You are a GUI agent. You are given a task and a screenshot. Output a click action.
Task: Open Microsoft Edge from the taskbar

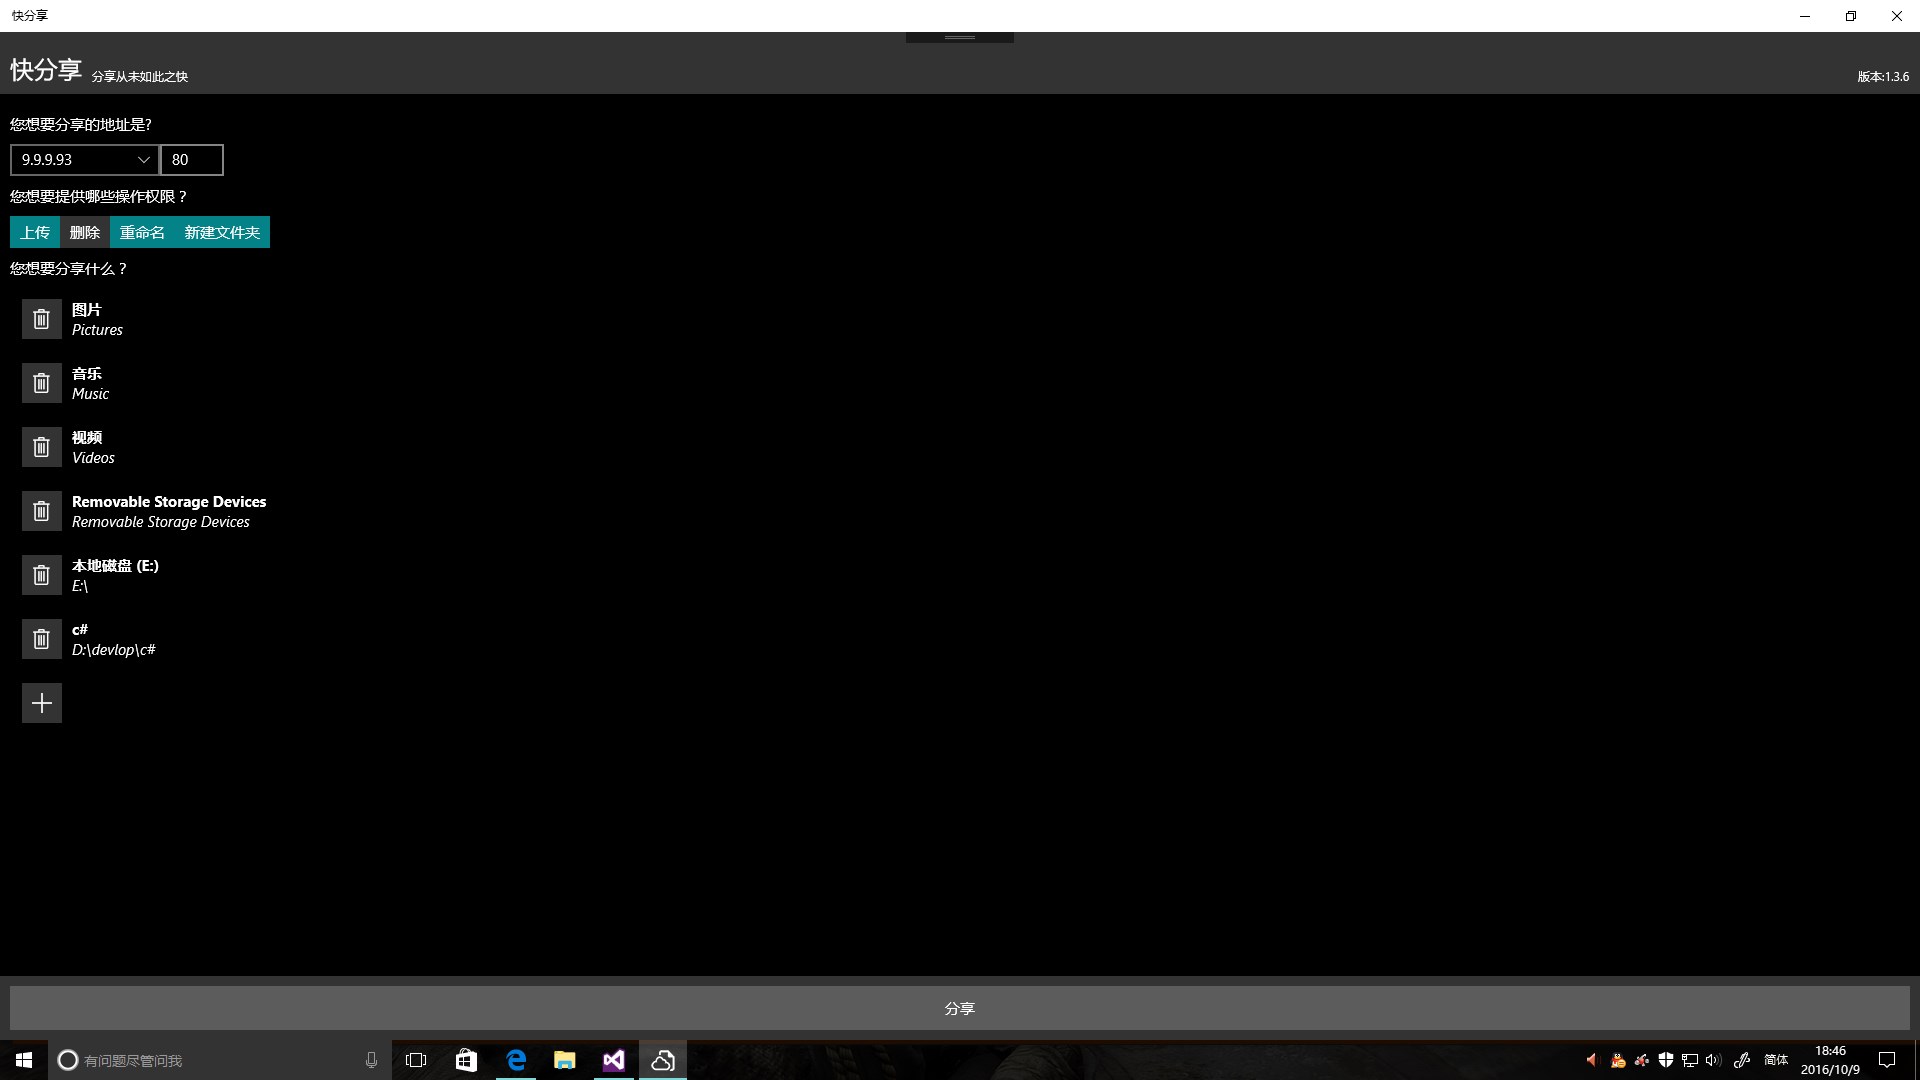pyautogui.click(x=516, y=1060)
